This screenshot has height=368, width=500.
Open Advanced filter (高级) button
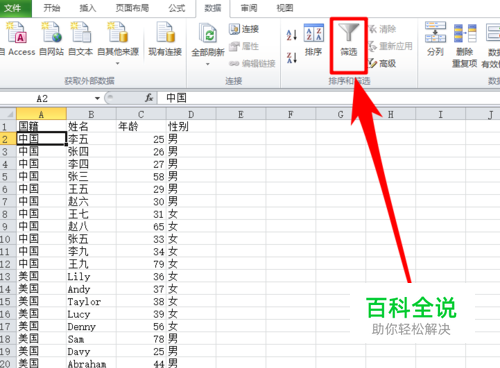click(x=382, y=63)
